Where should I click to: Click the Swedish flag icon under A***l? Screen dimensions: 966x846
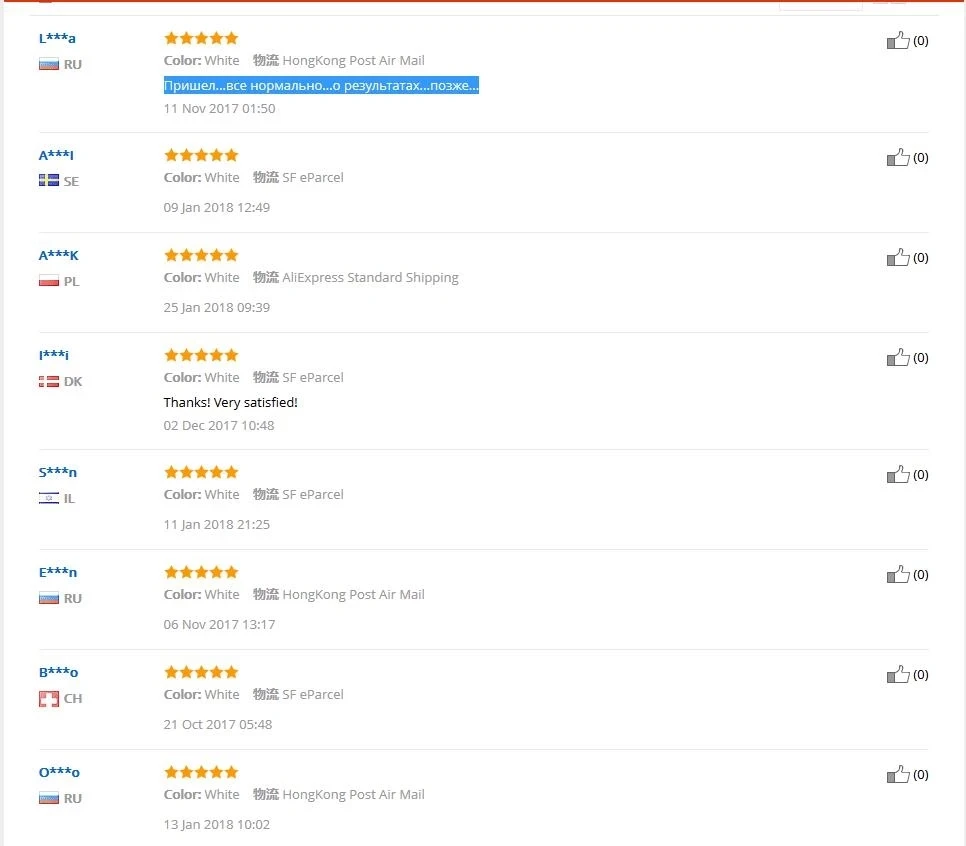[x=48, y=181]
